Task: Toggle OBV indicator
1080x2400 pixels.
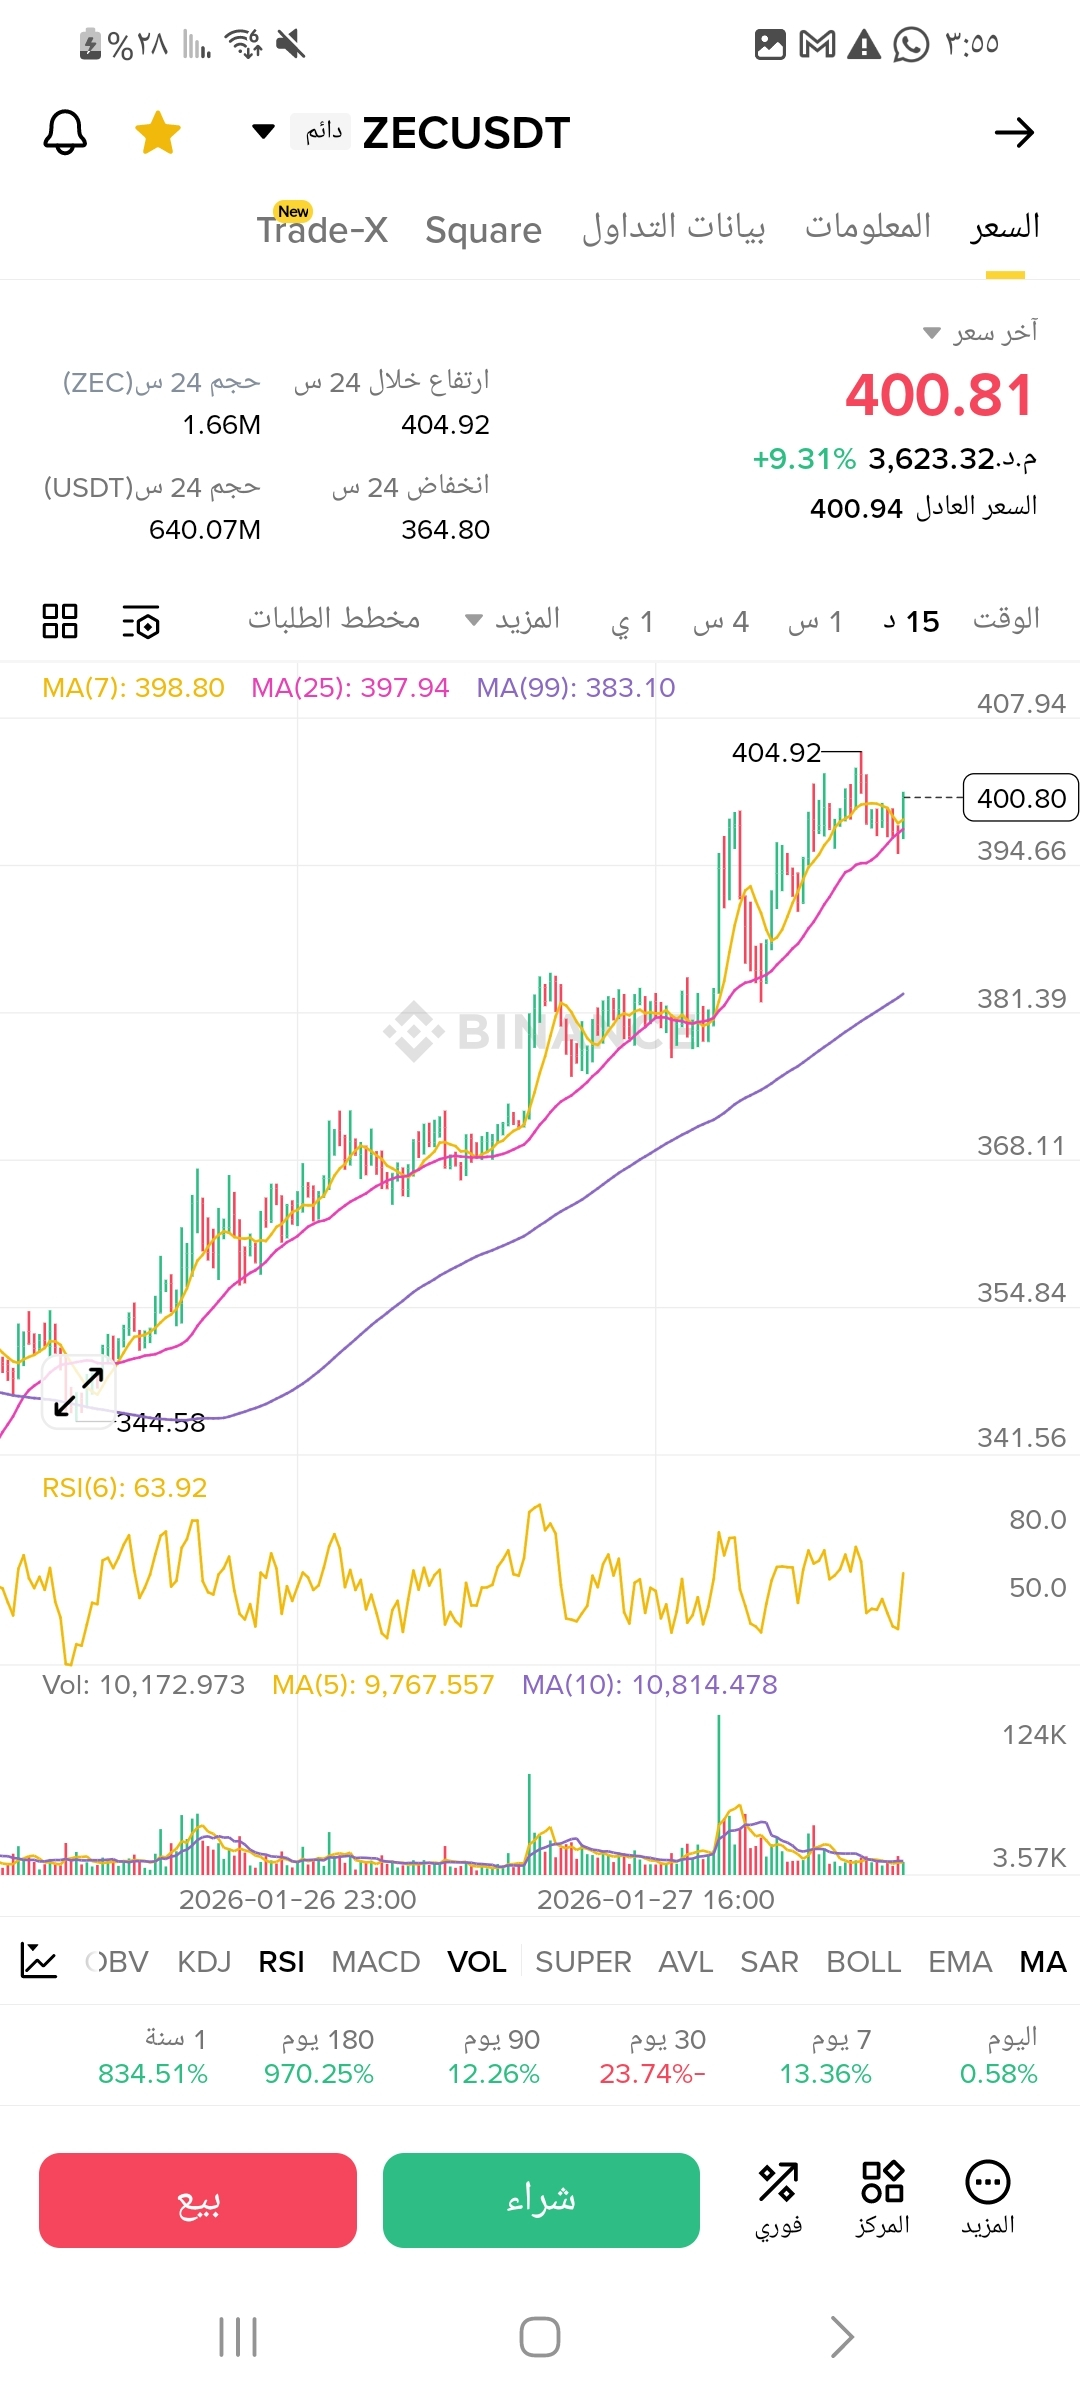Action: point(117,1962)
